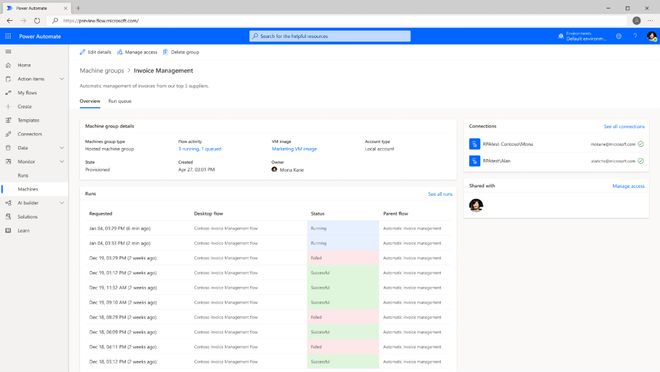Image resolution: width=660 pixels, height=372 pixels.
Task: Click the Machine groups breadcrumb link
Action: click(102, 71)
